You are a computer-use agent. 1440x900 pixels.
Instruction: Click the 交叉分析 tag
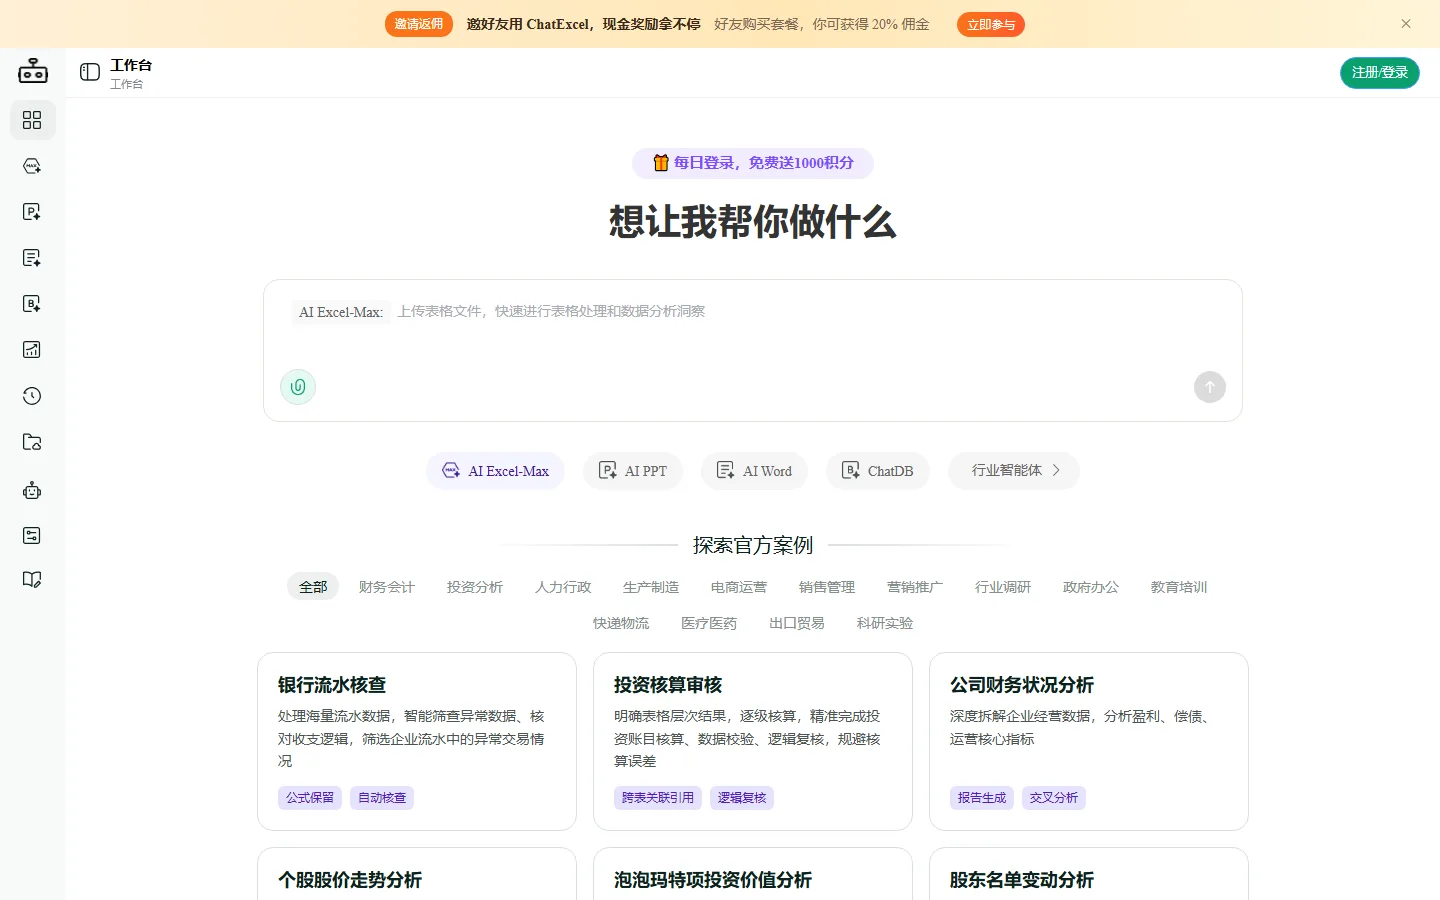pyautogui.click(x=1054, y=798)
